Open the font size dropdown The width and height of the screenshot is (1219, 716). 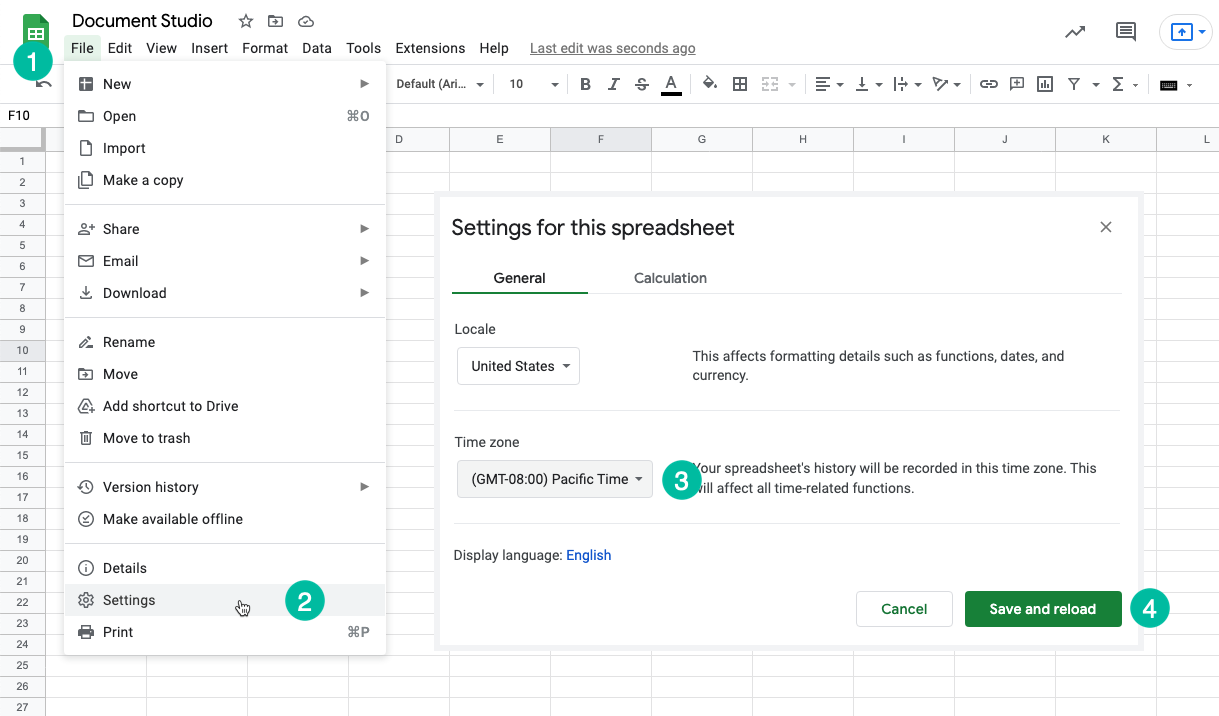click(530, 84)
